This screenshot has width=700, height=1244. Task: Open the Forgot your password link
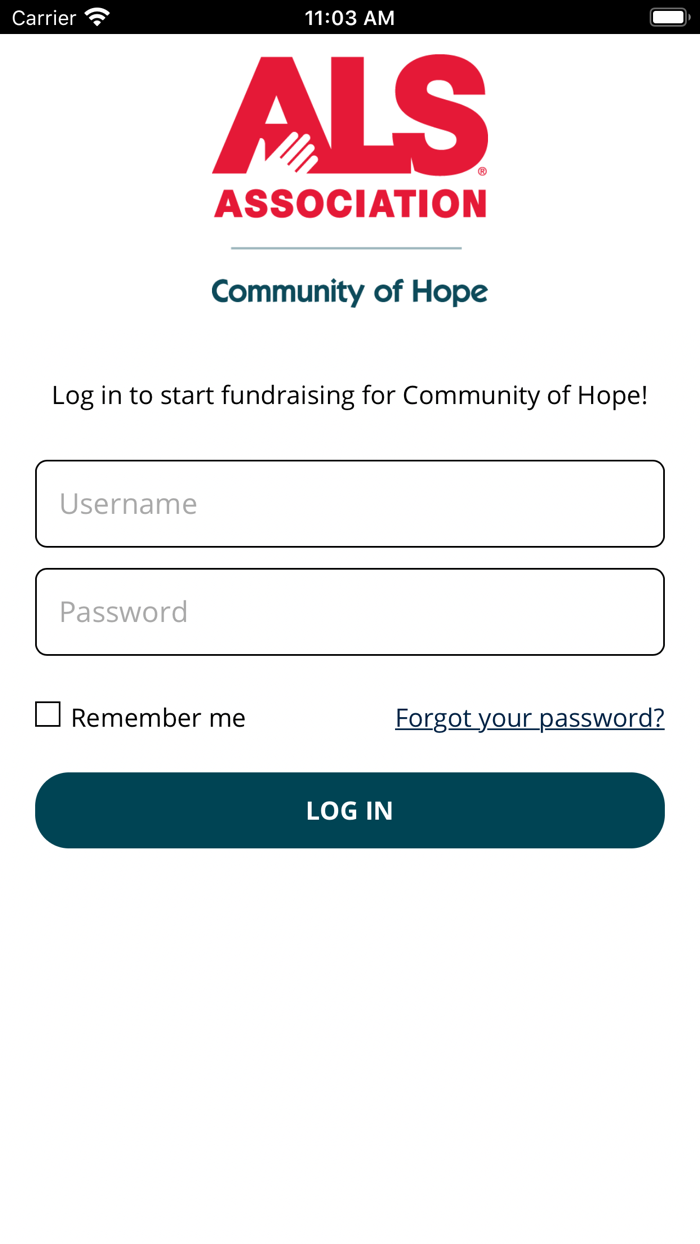(529, 717)
